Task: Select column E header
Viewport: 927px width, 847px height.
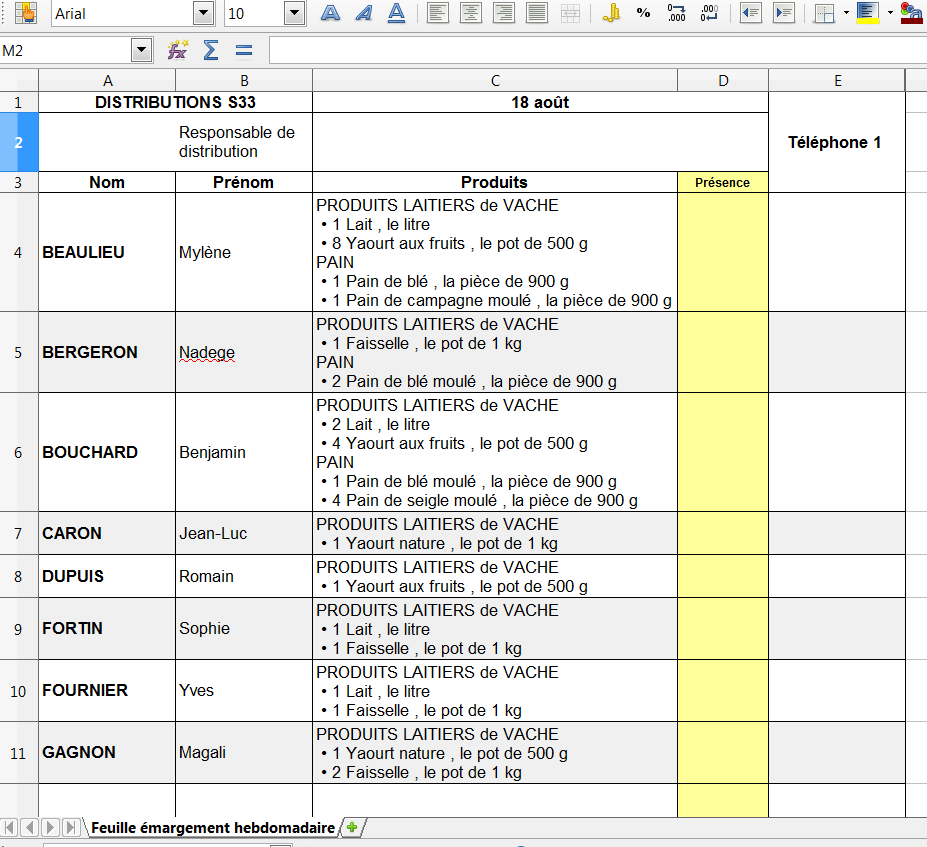Action: pyautogui.click(x=837, y=80)
